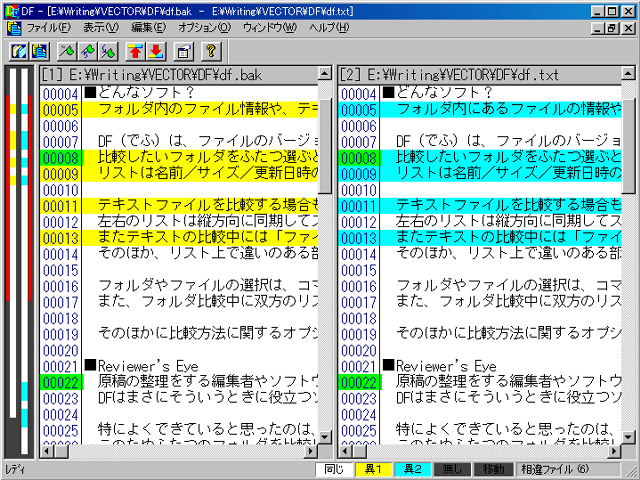Image resolution: width=640 pixels, height=480 pixels.
Task: Click the cyan 異2 legend swatch
Action: (413, 469)
